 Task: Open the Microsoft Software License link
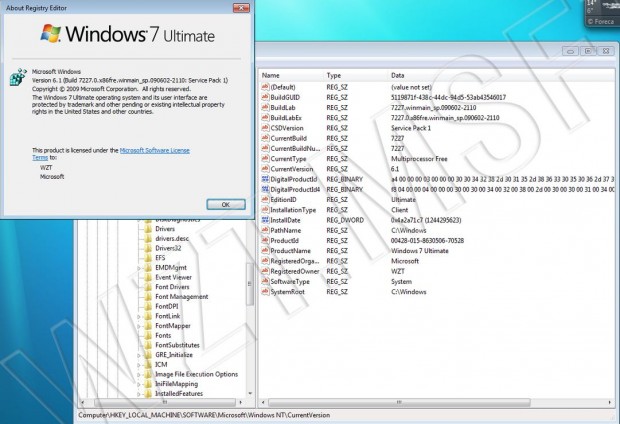pyautogui.click(x=155, y=150)
